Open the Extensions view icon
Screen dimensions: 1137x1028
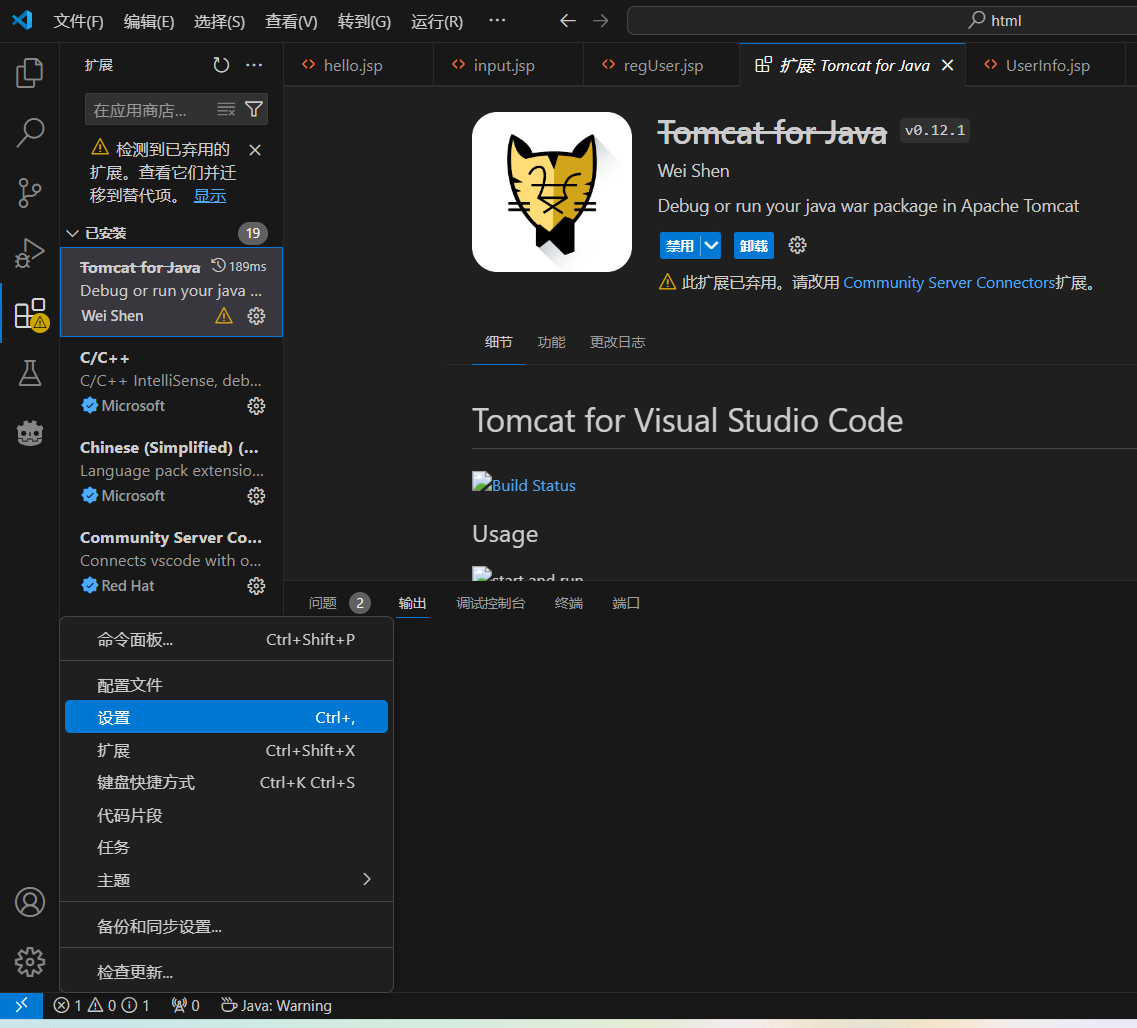click(x=30, y=313)
